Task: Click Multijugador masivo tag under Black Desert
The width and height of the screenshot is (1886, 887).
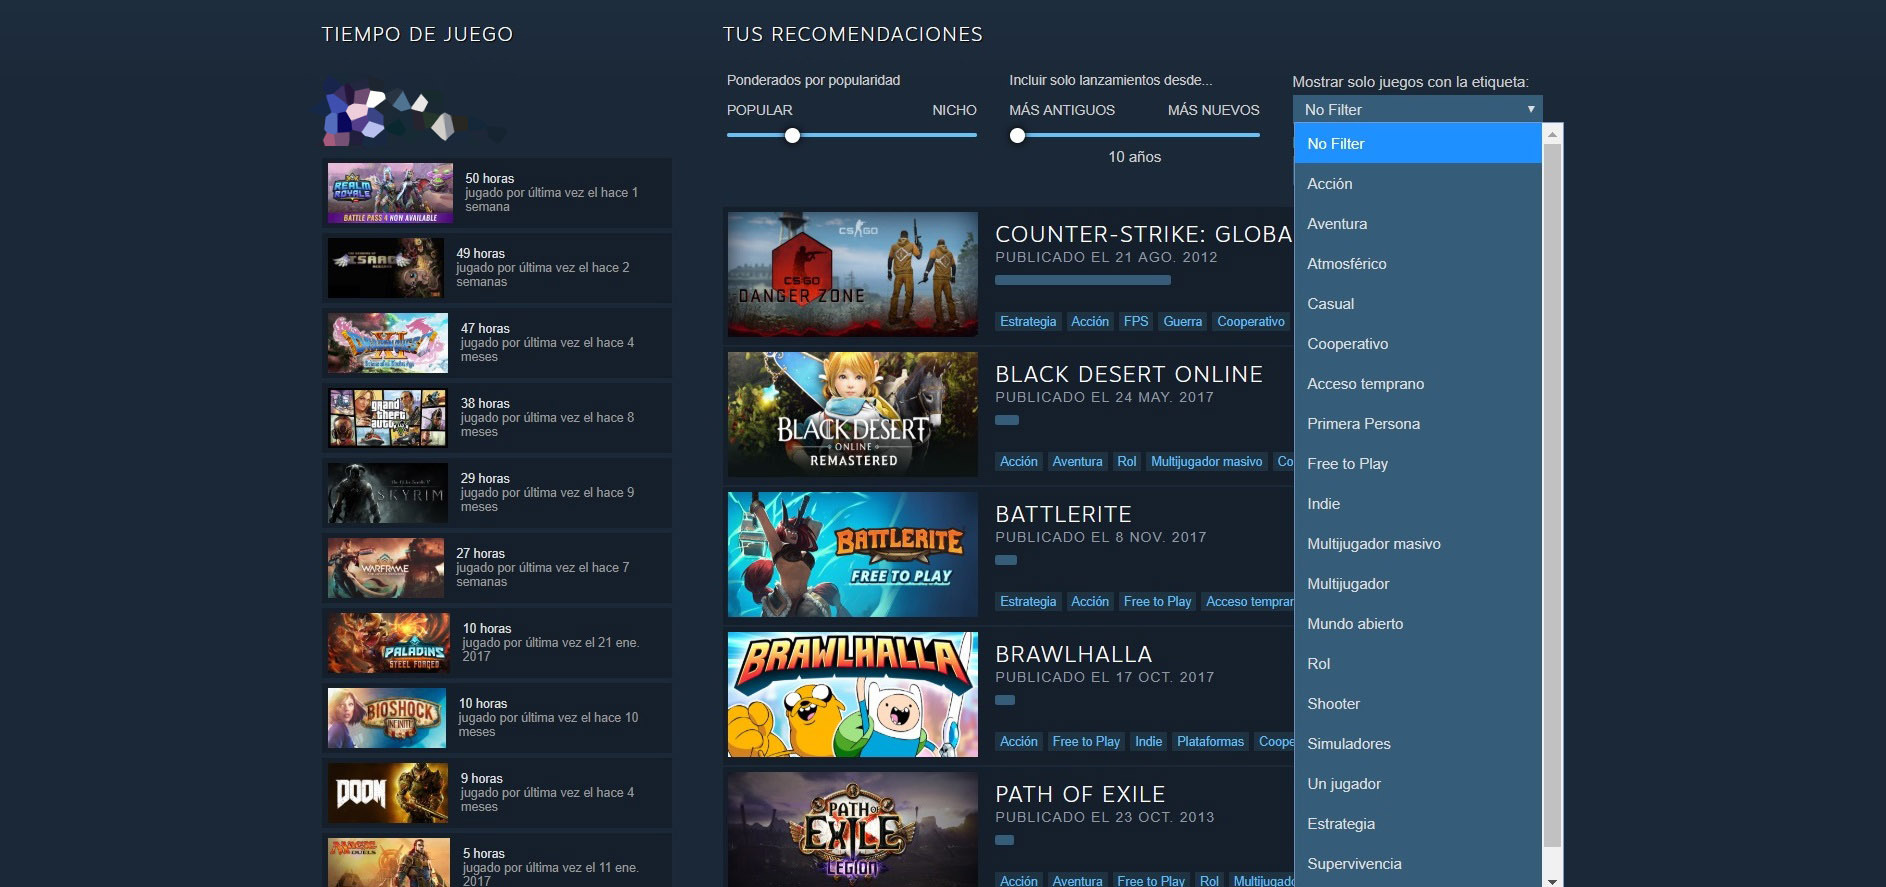Action: coord(1206,461)
